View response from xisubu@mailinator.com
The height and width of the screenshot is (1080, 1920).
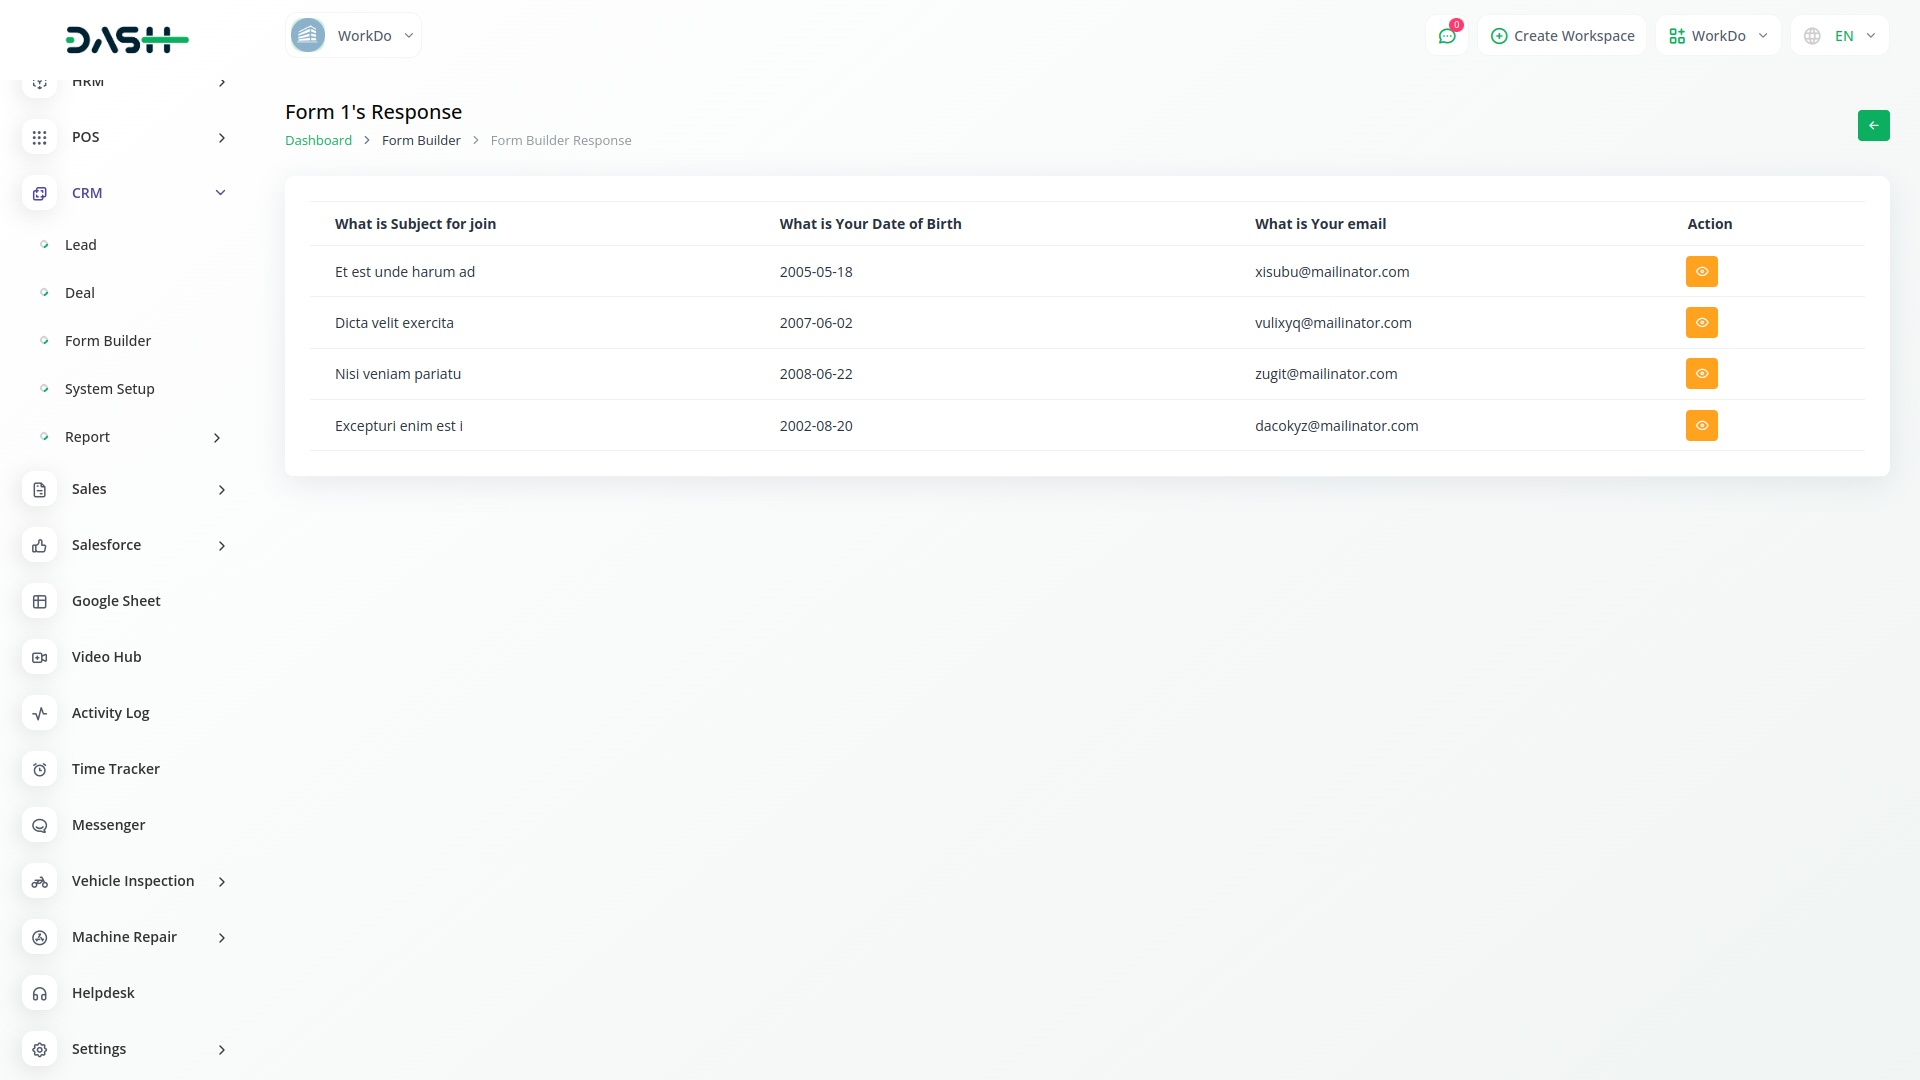[x=1701, y=272]
